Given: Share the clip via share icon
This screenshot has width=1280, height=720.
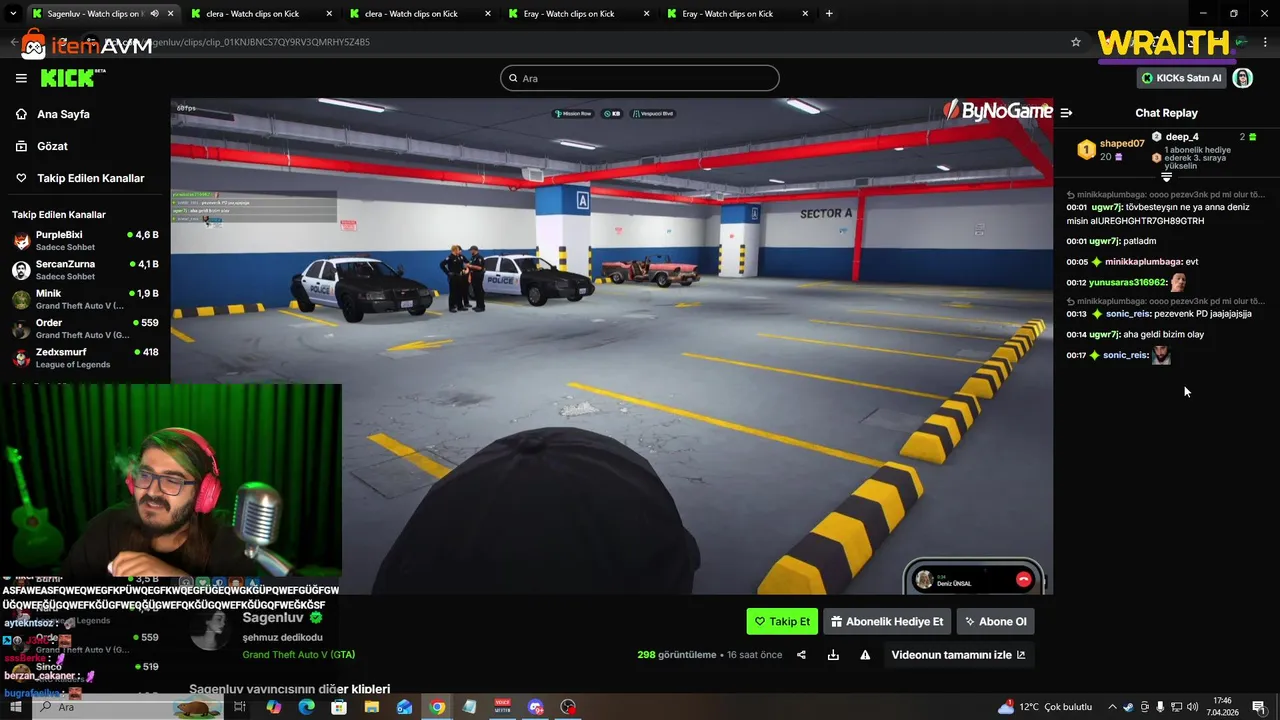Looking at the screenshot, I should tap(801, 655).
